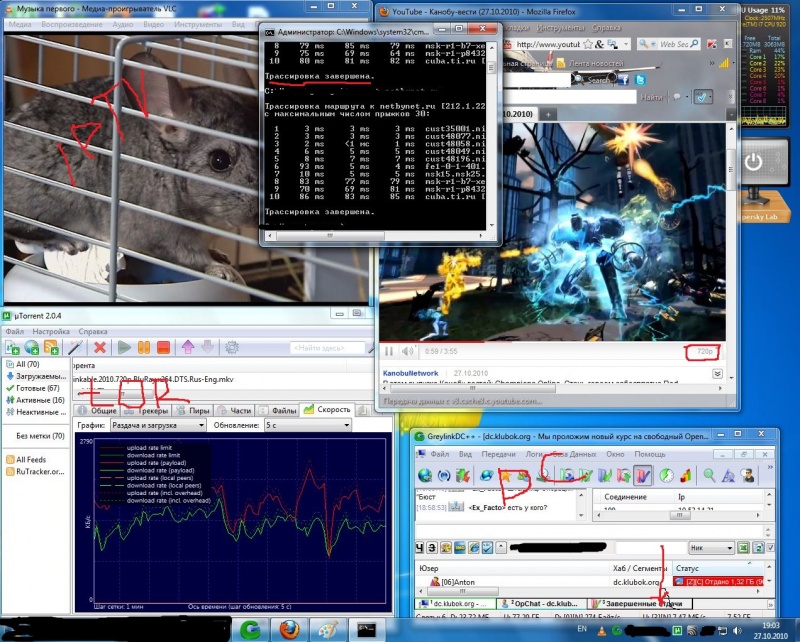800x642 pixels.
Task: Open network statistics chart icon in GreylinkDC++
Action: pos(686,476)
